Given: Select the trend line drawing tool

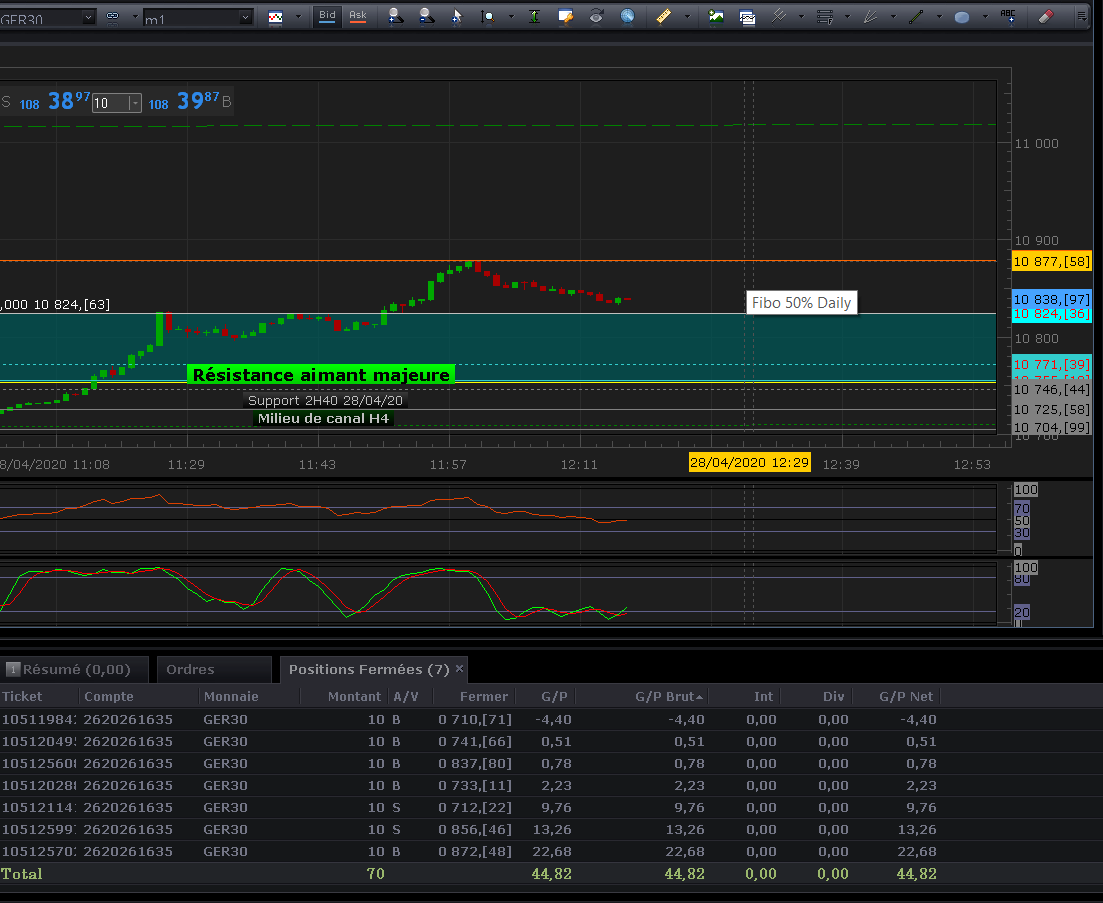Looking at the screenshot, I should click(916, 16).
